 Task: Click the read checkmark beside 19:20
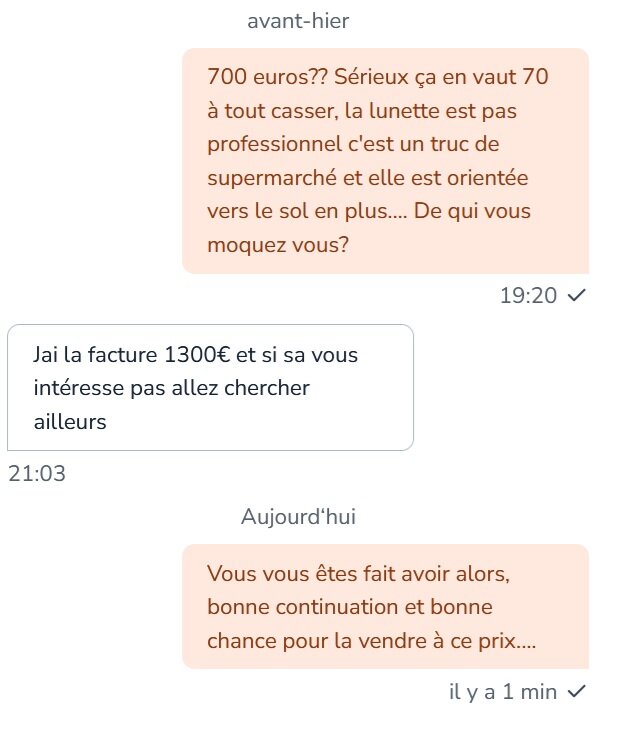coord(576,295)
